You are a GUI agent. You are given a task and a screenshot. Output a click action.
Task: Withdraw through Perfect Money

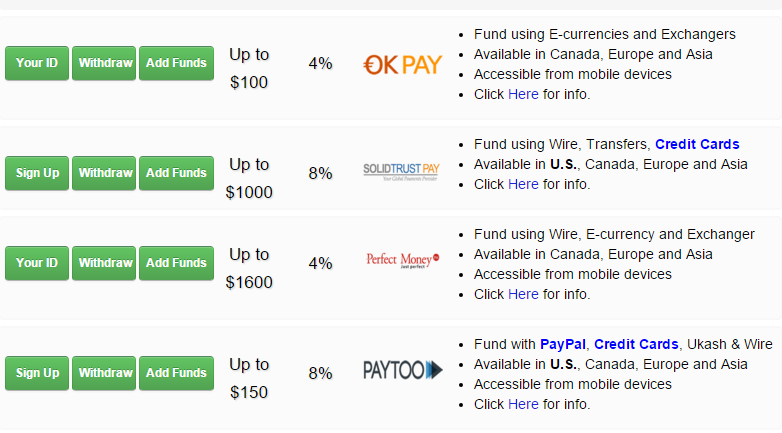click(x=105, y=263)
